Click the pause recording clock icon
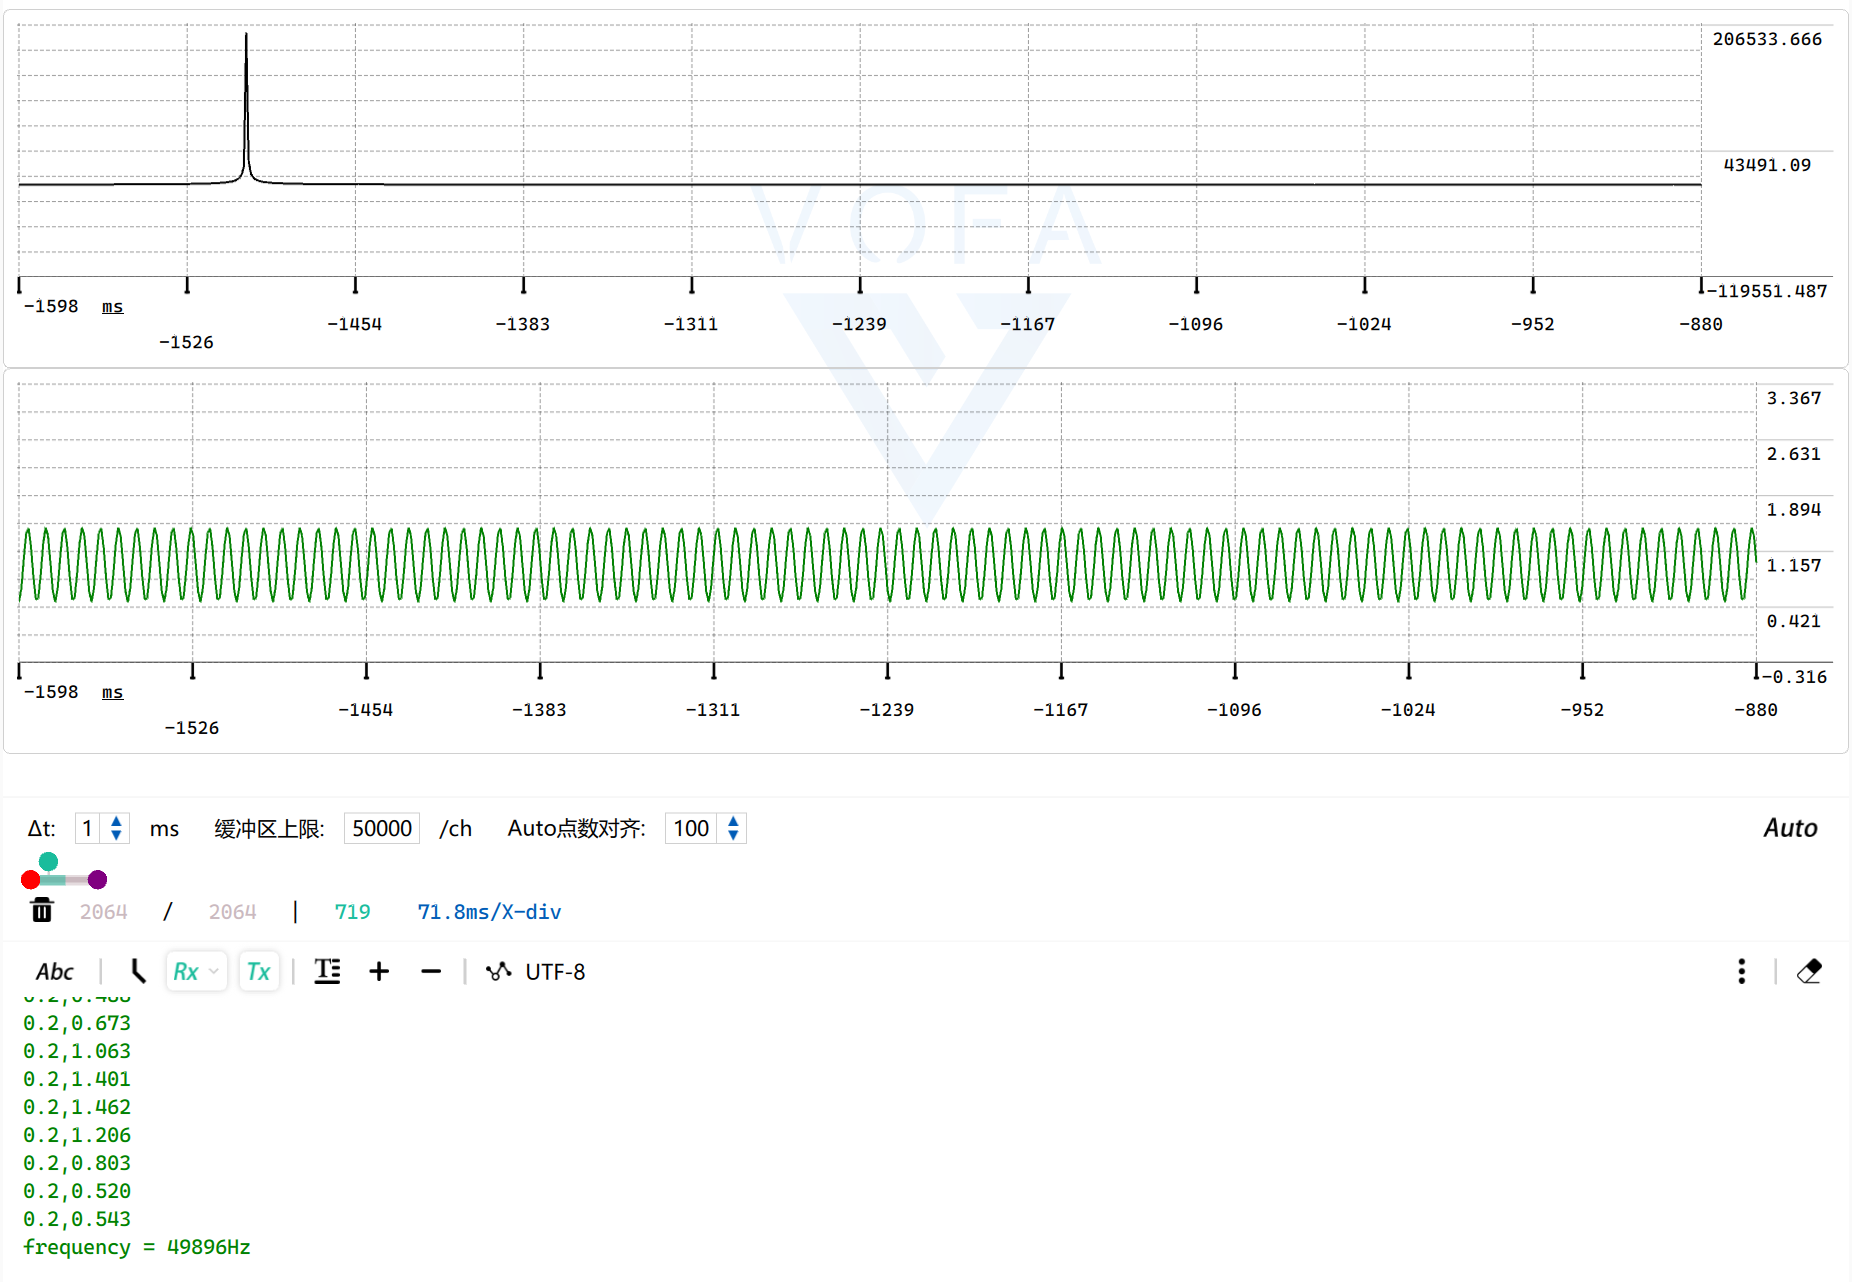This screenshot has height=1282, width=1852. pyautogui.click(x=137, y=971)
